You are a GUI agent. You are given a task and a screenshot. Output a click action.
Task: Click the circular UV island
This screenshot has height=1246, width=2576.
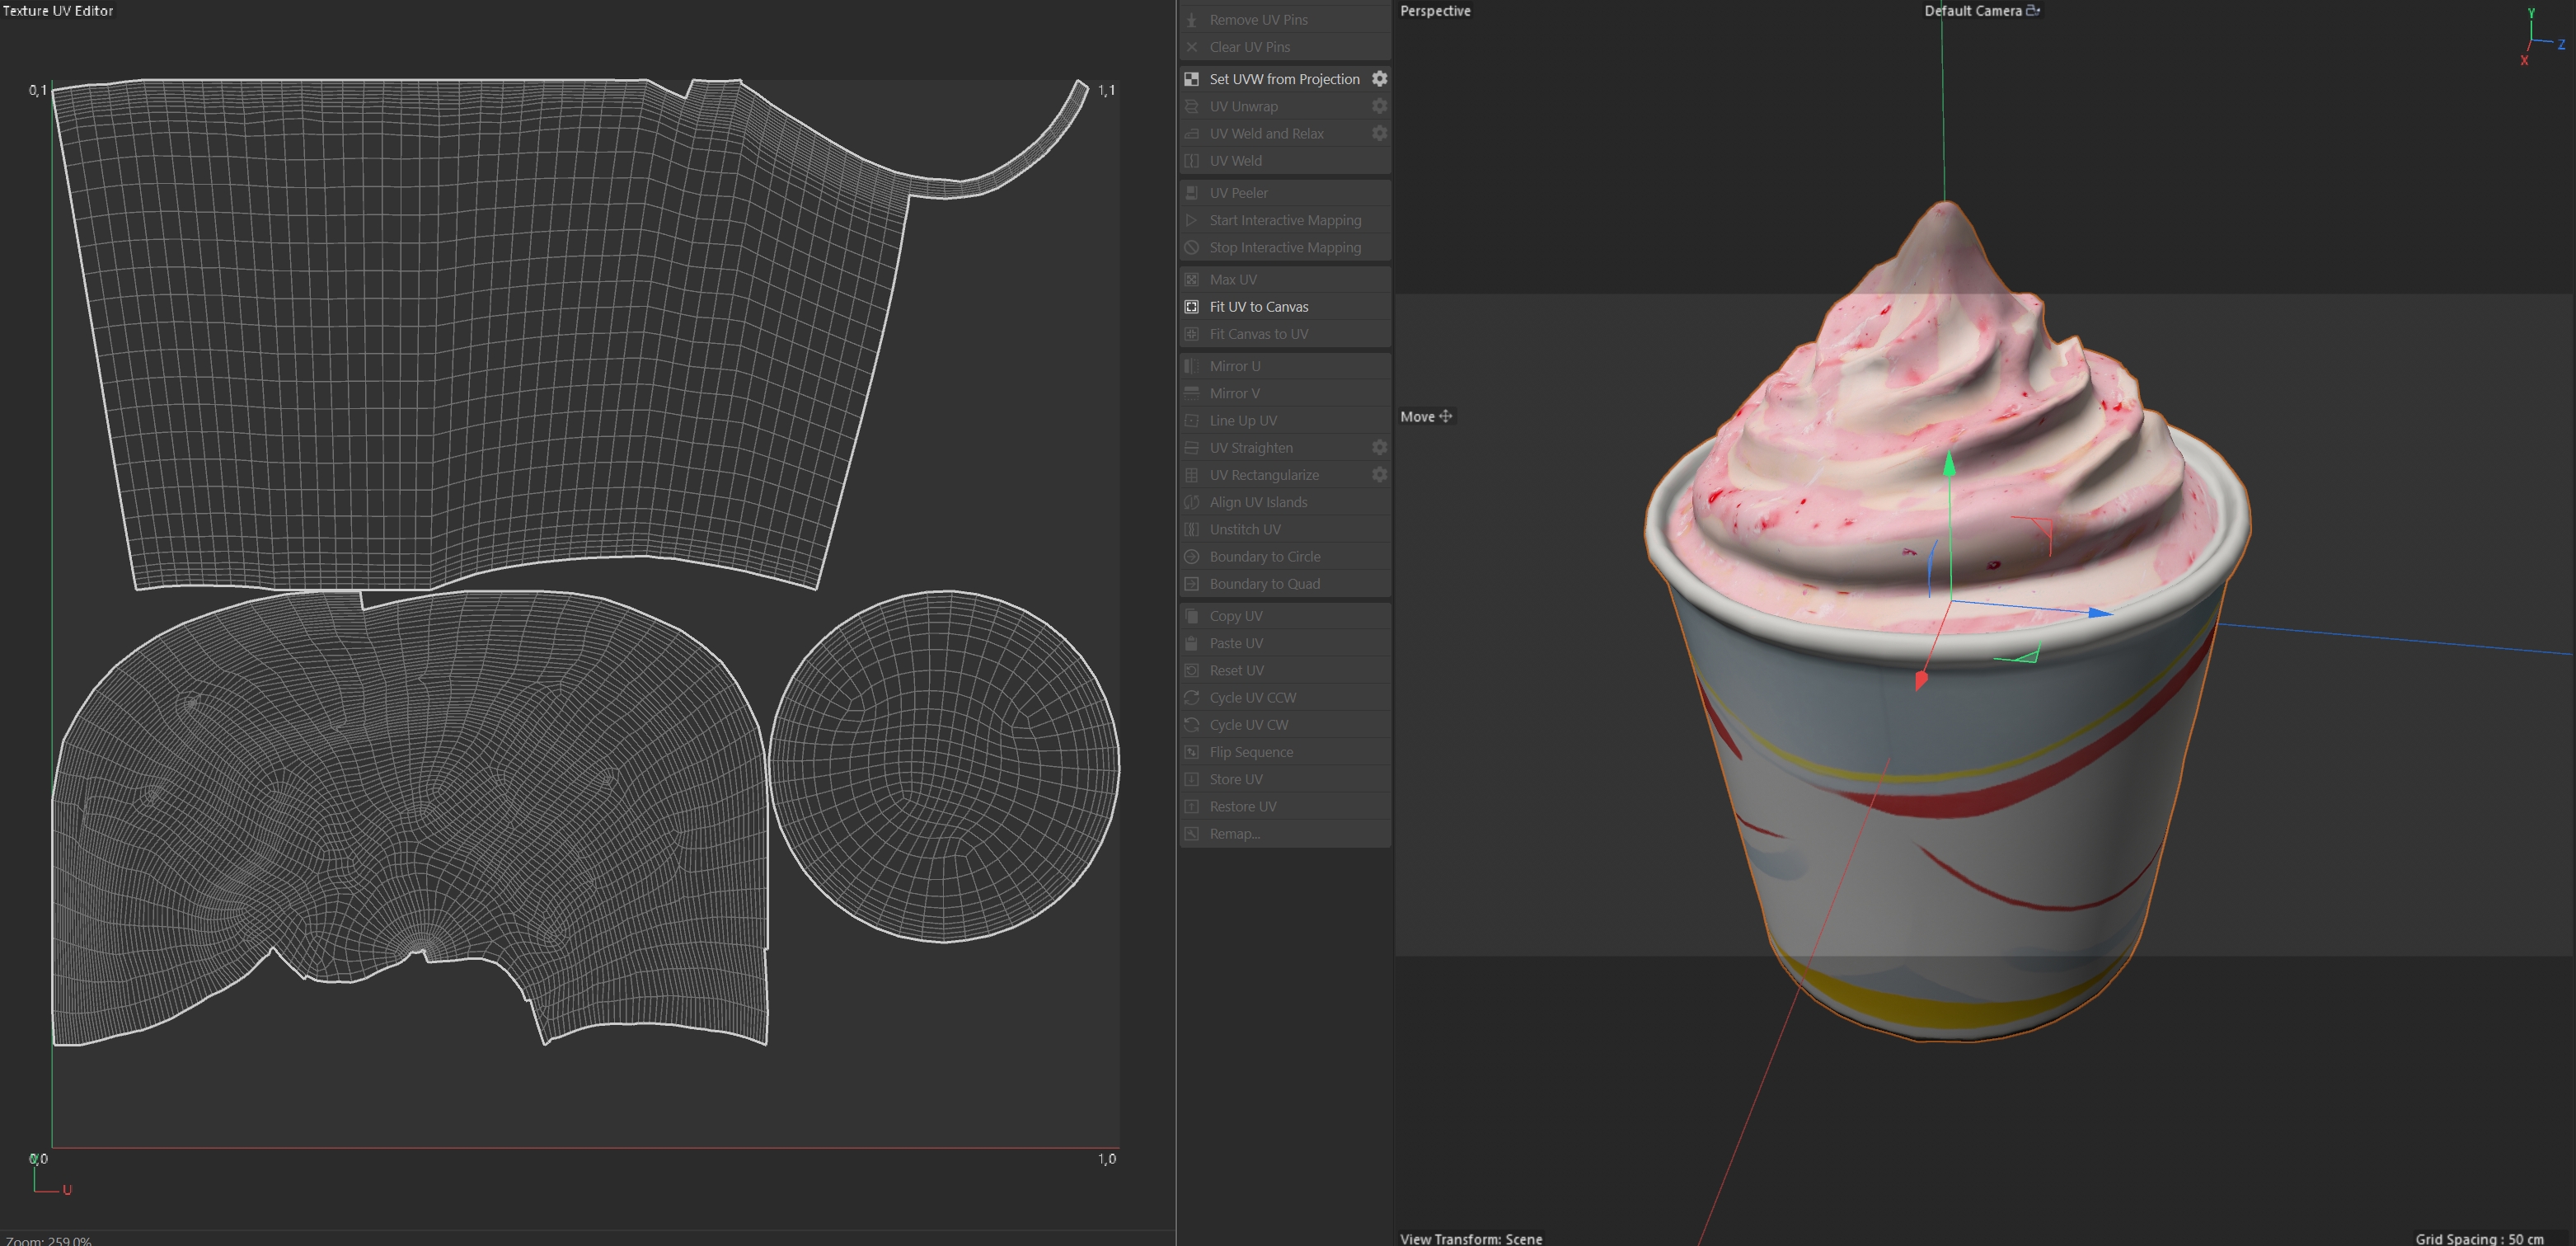coord(944,766)
